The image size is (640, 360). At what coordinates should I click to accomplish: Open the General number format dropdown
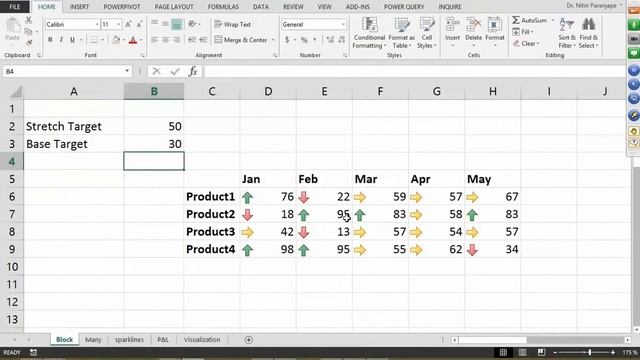click(343, 24)
